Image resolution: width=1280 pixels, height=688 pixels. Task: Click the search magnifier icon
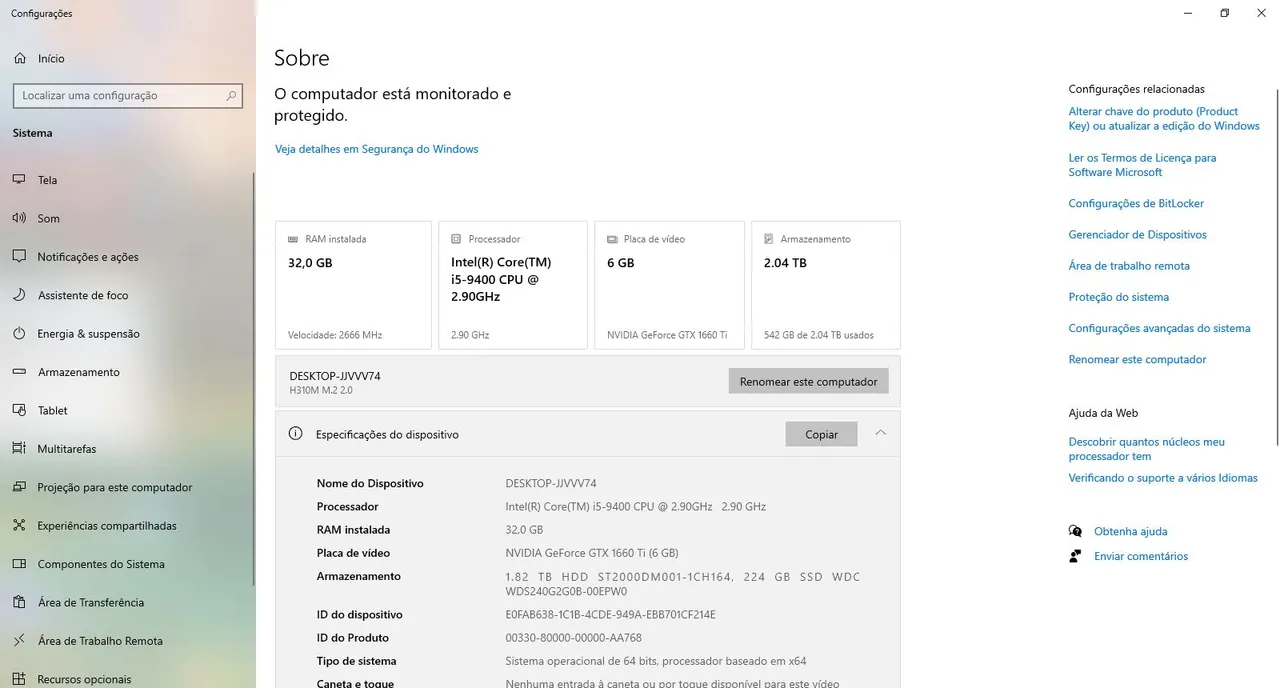coord(231,96)
